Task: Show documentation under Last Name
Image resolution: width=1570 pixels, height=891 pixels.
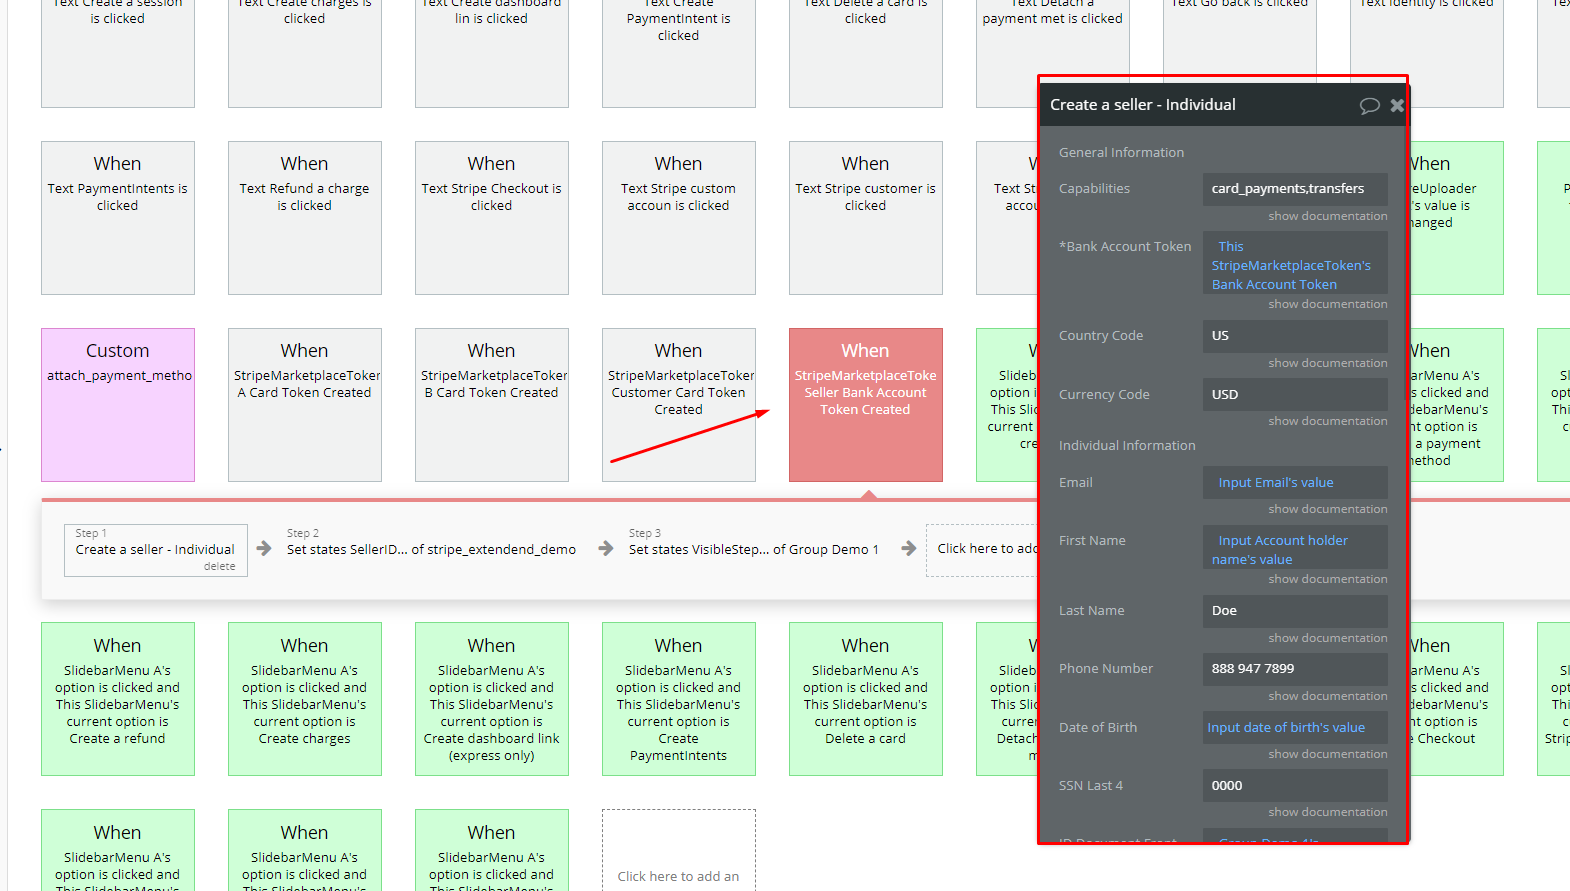Action: click(x=1328, y=638)
